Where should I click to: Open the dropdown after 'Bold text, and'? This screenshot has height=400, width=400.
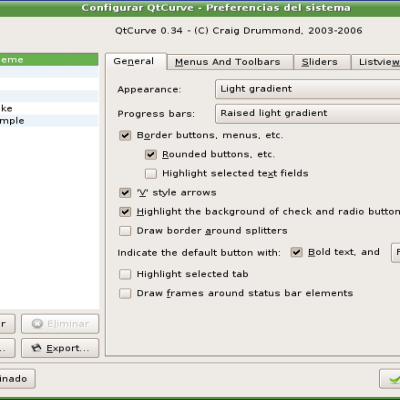pos(396,252)
